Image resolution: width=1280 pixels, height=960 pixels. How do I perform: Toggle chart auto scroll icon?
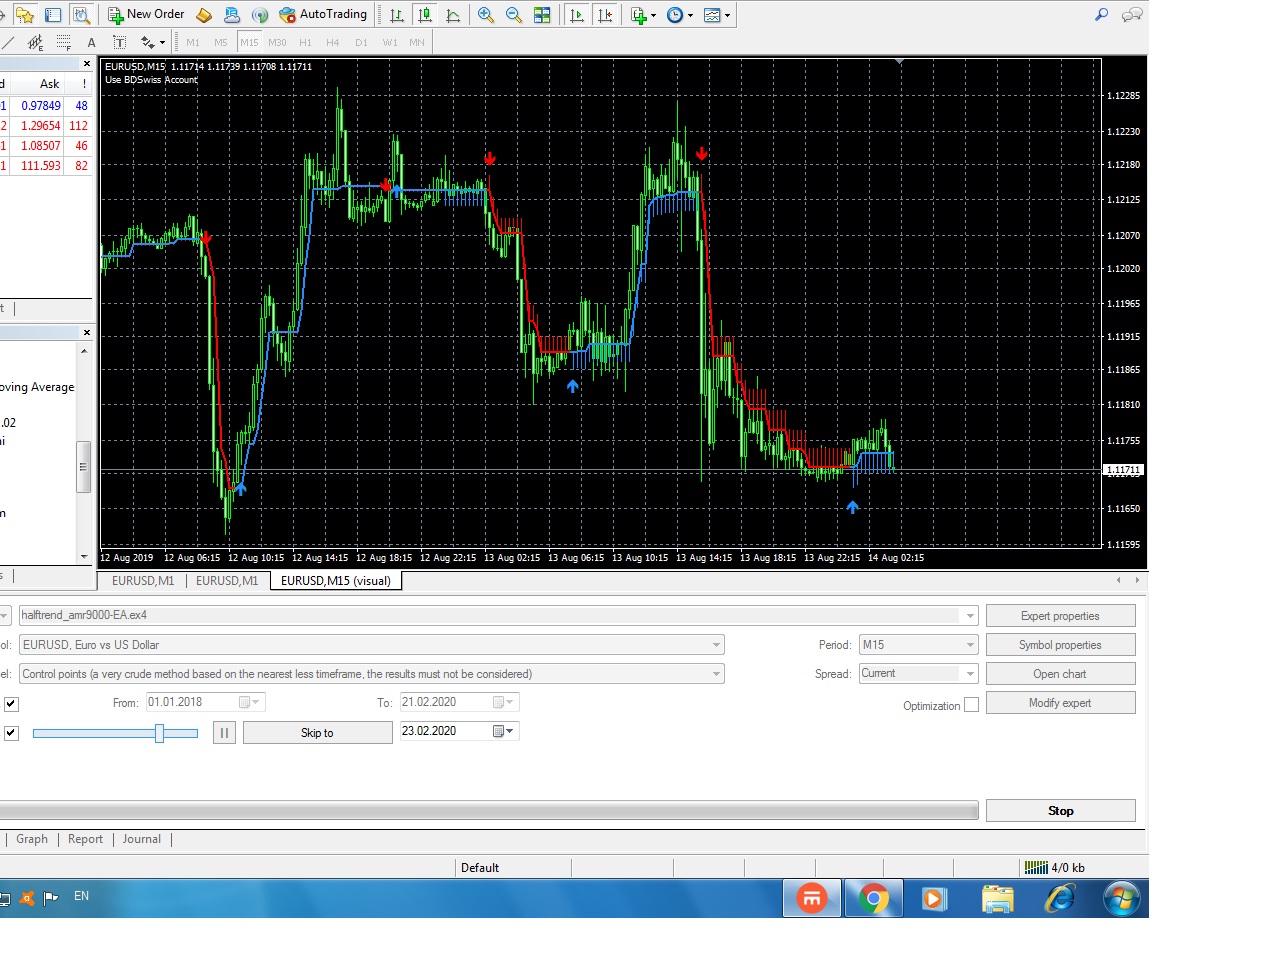click(x=577, y=15)
